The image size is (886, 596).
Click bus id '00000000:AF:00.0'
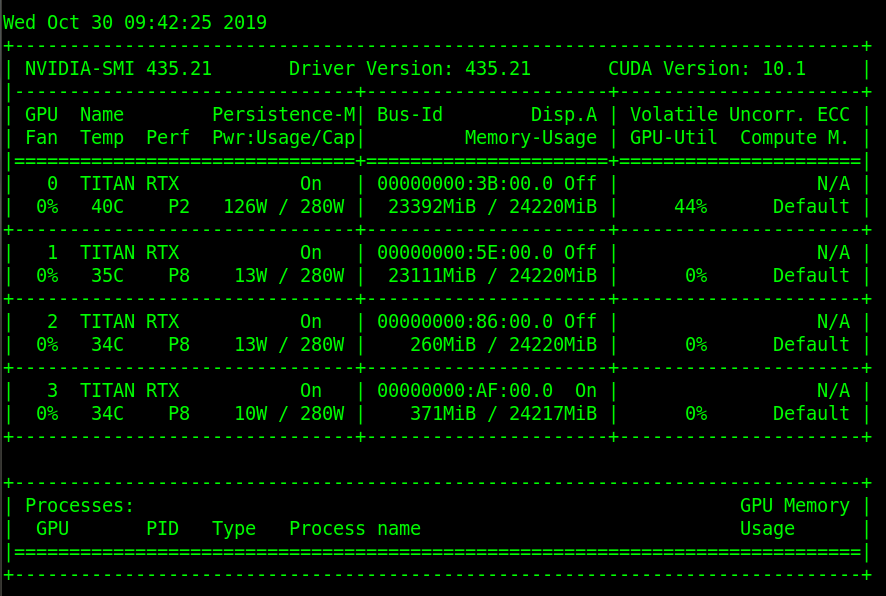[465, 390]
